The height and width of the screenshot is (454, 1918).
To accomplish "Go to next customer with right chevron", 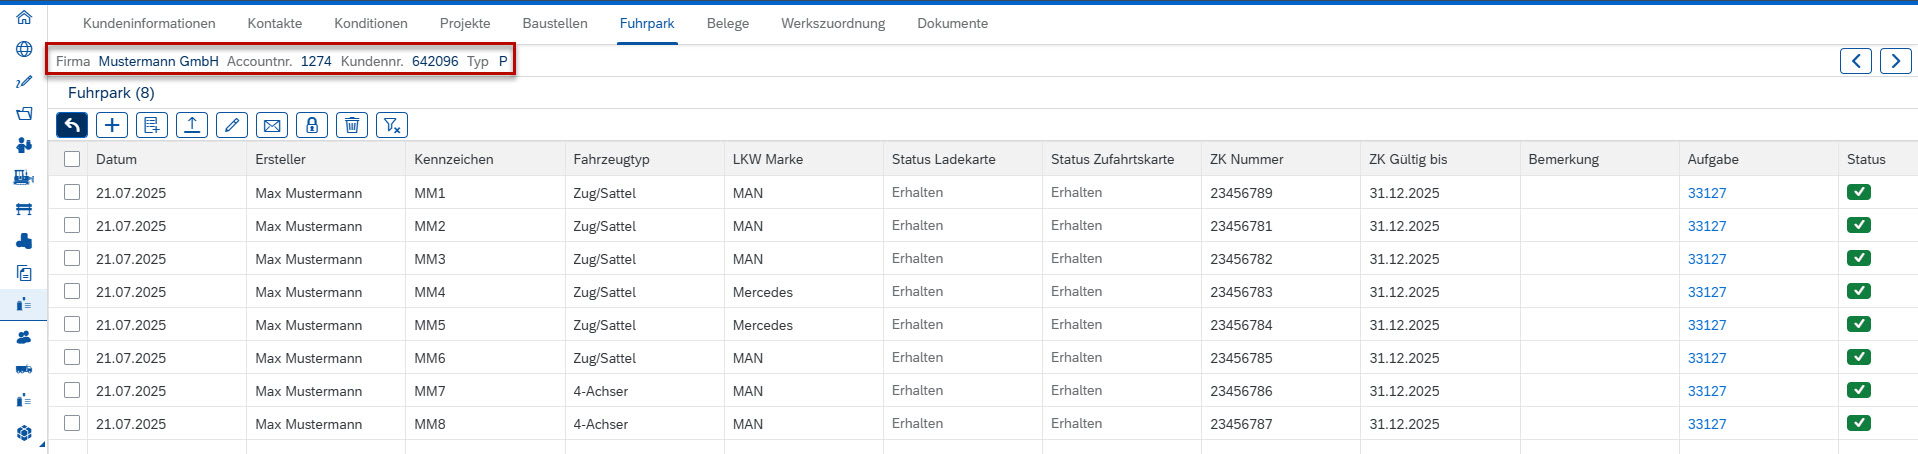I will (x=1896, y=61).
